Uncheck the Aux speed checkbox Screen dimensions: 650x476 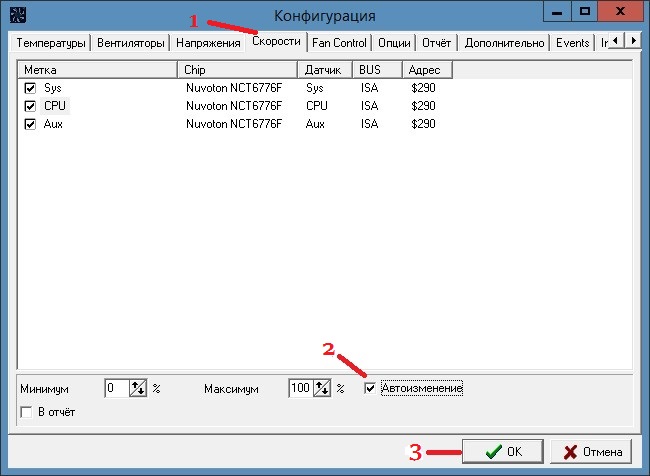(30, 124)
